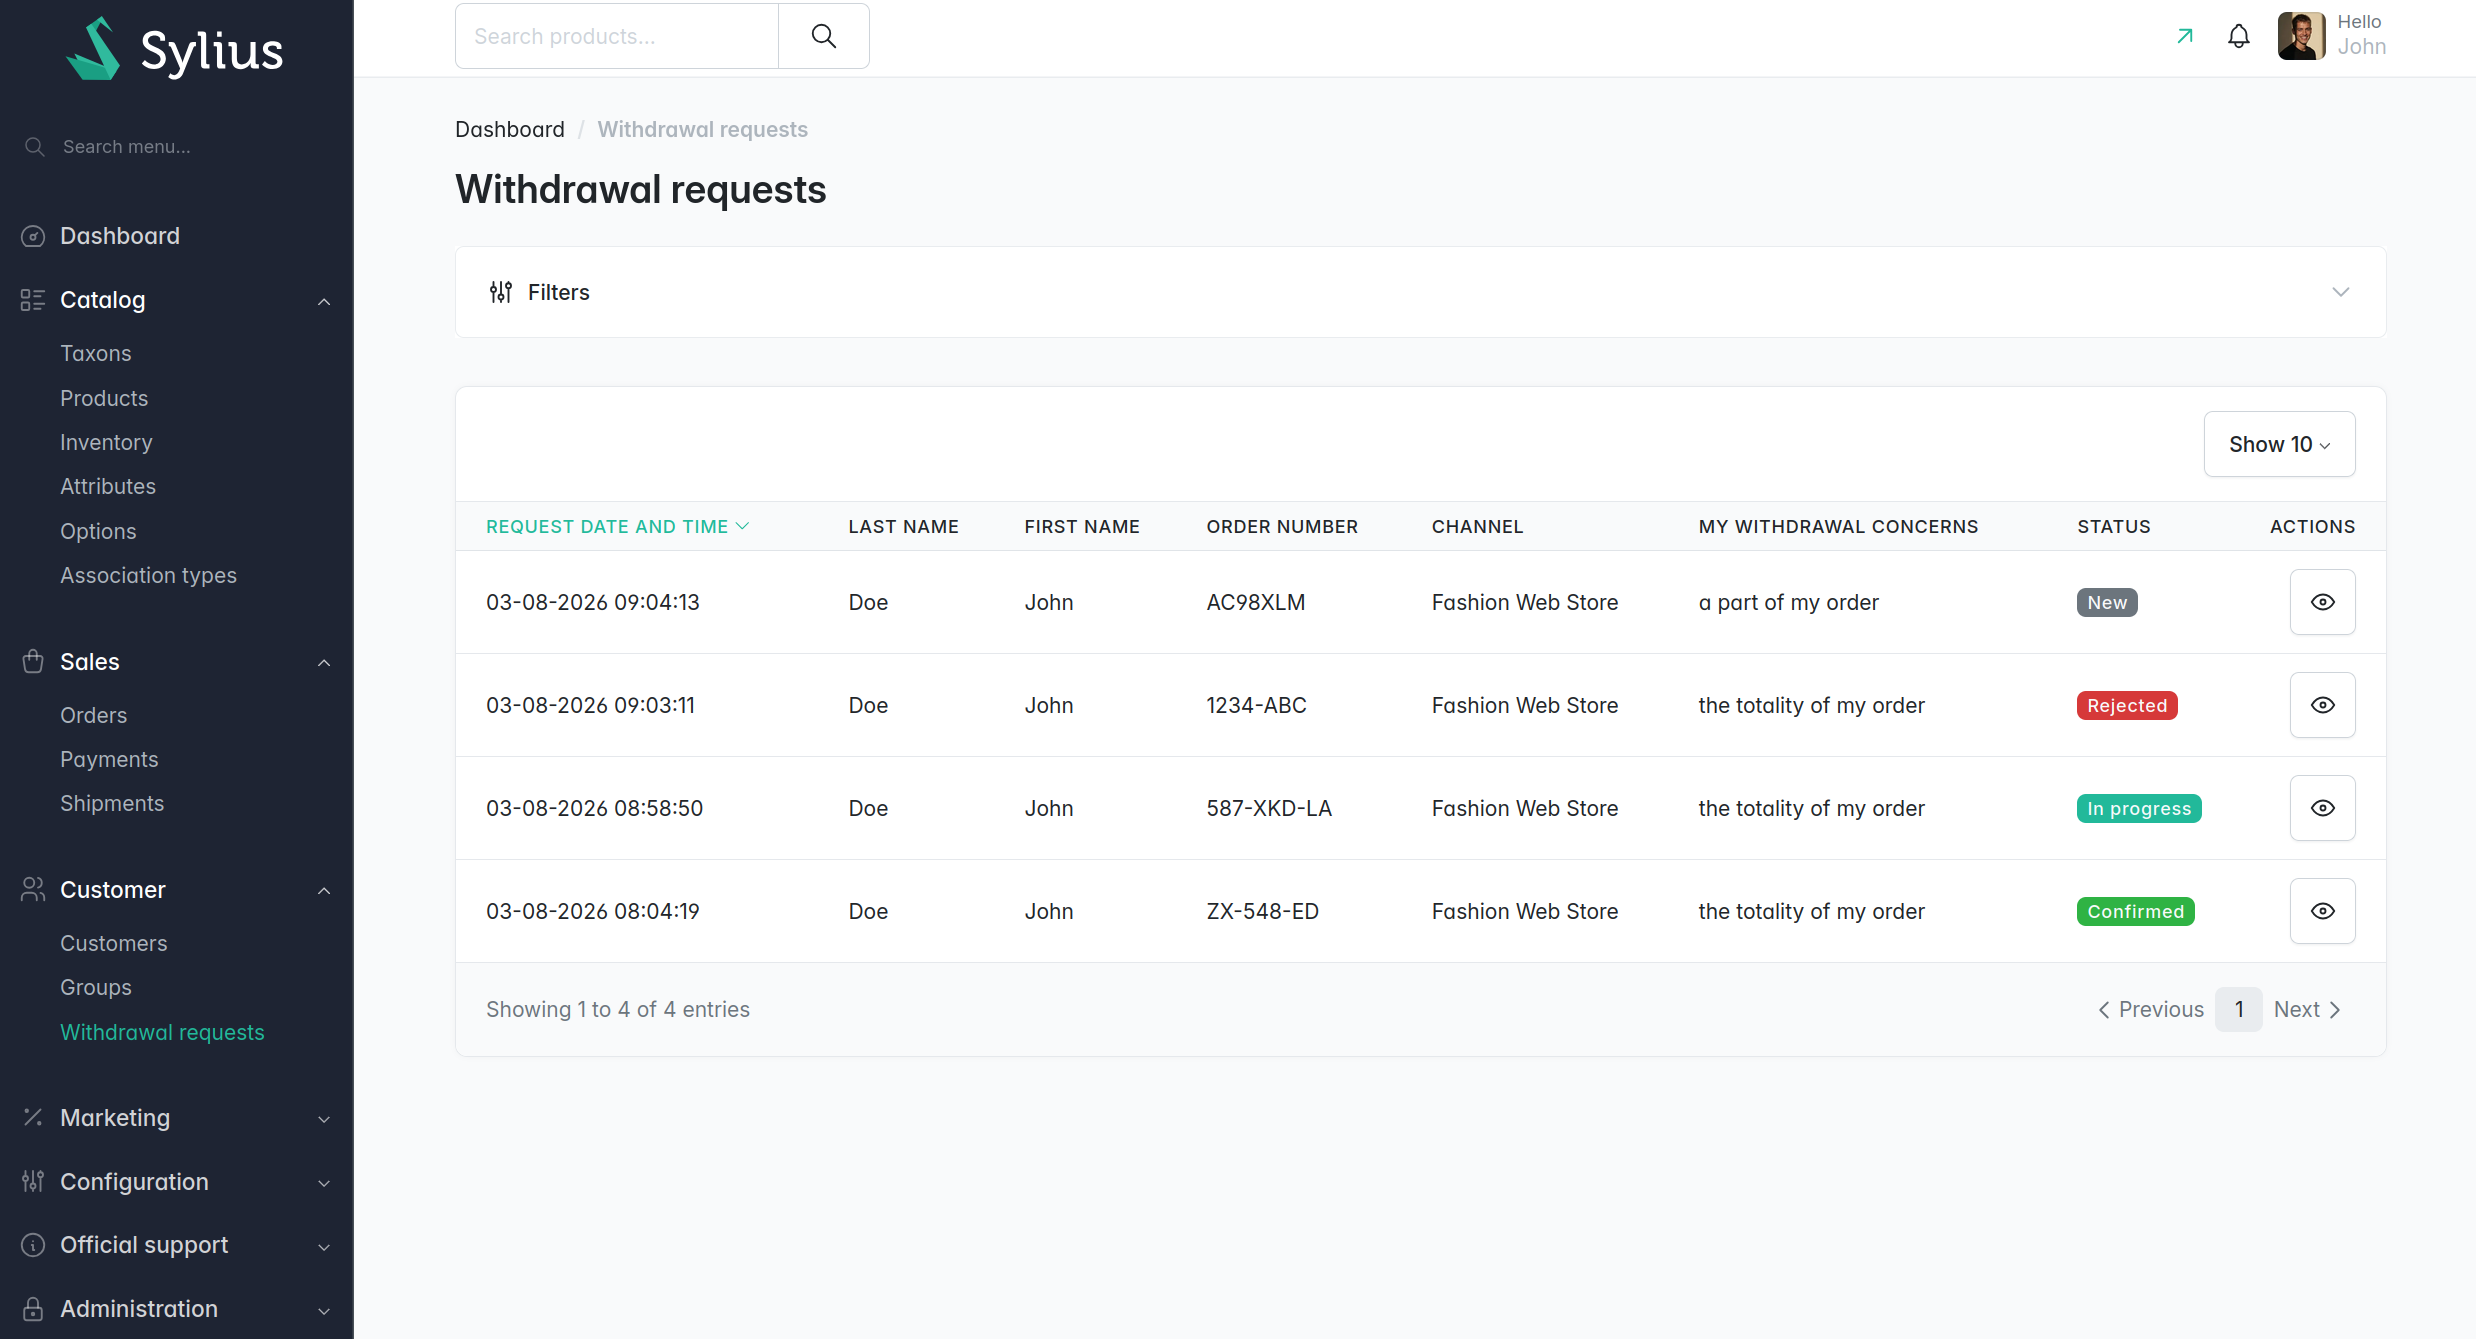Viewport: 2476px width, 1339px height.
Task: Click the Dashboard gauge icon in sidebar
Action: tap(33, 236)
